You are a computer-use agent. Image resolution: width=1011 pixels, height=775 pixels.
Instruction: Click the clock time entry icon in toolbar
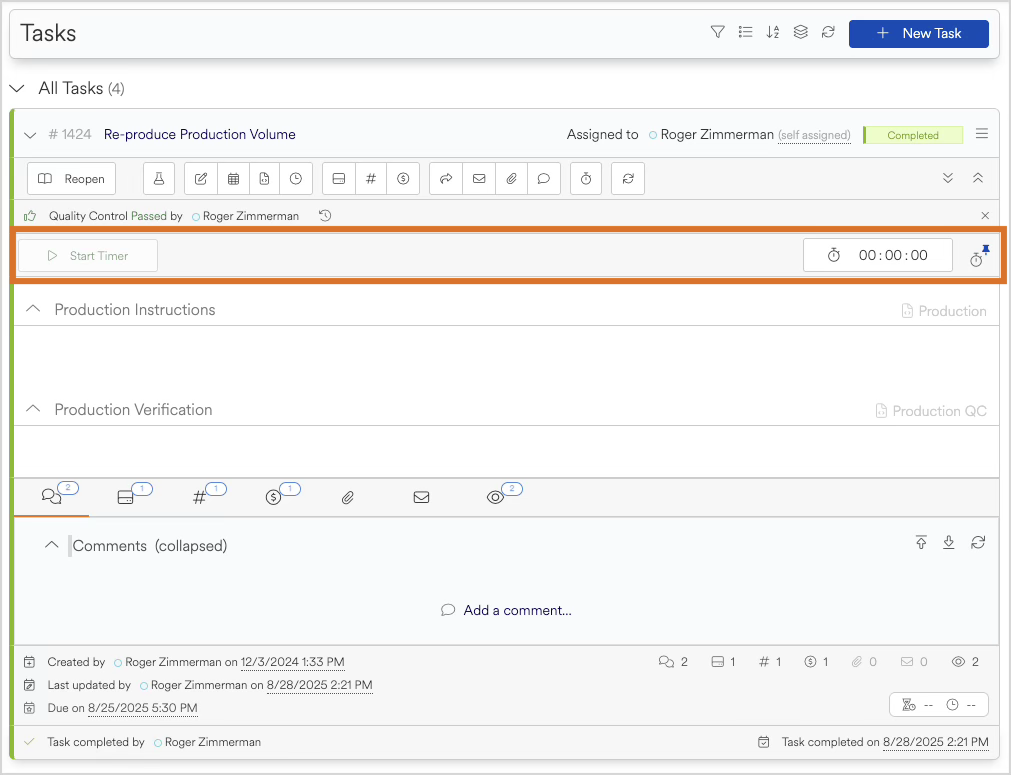tap(296, 179)
